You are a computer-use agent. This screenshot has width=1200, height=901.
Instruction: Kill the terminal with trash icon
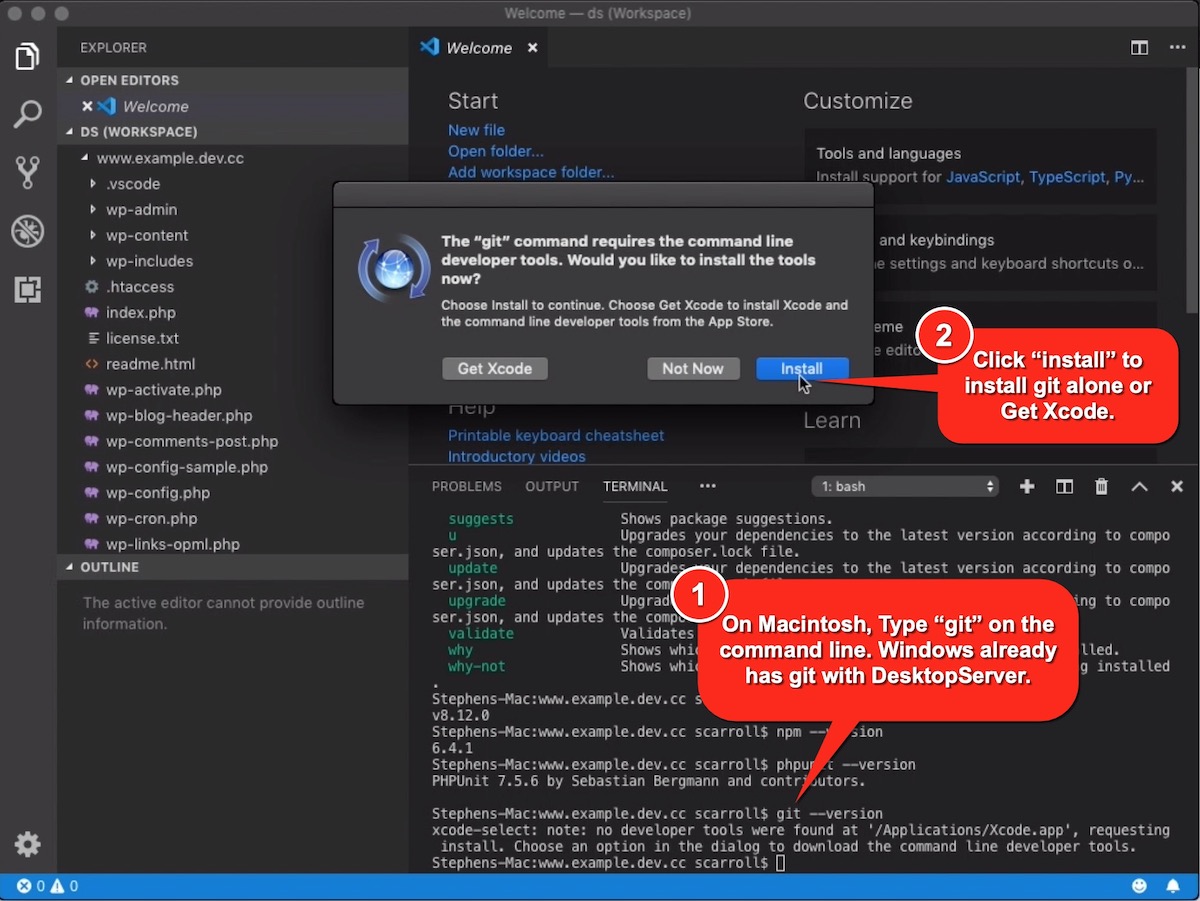pyautogui.click(x=1101, y=486)
